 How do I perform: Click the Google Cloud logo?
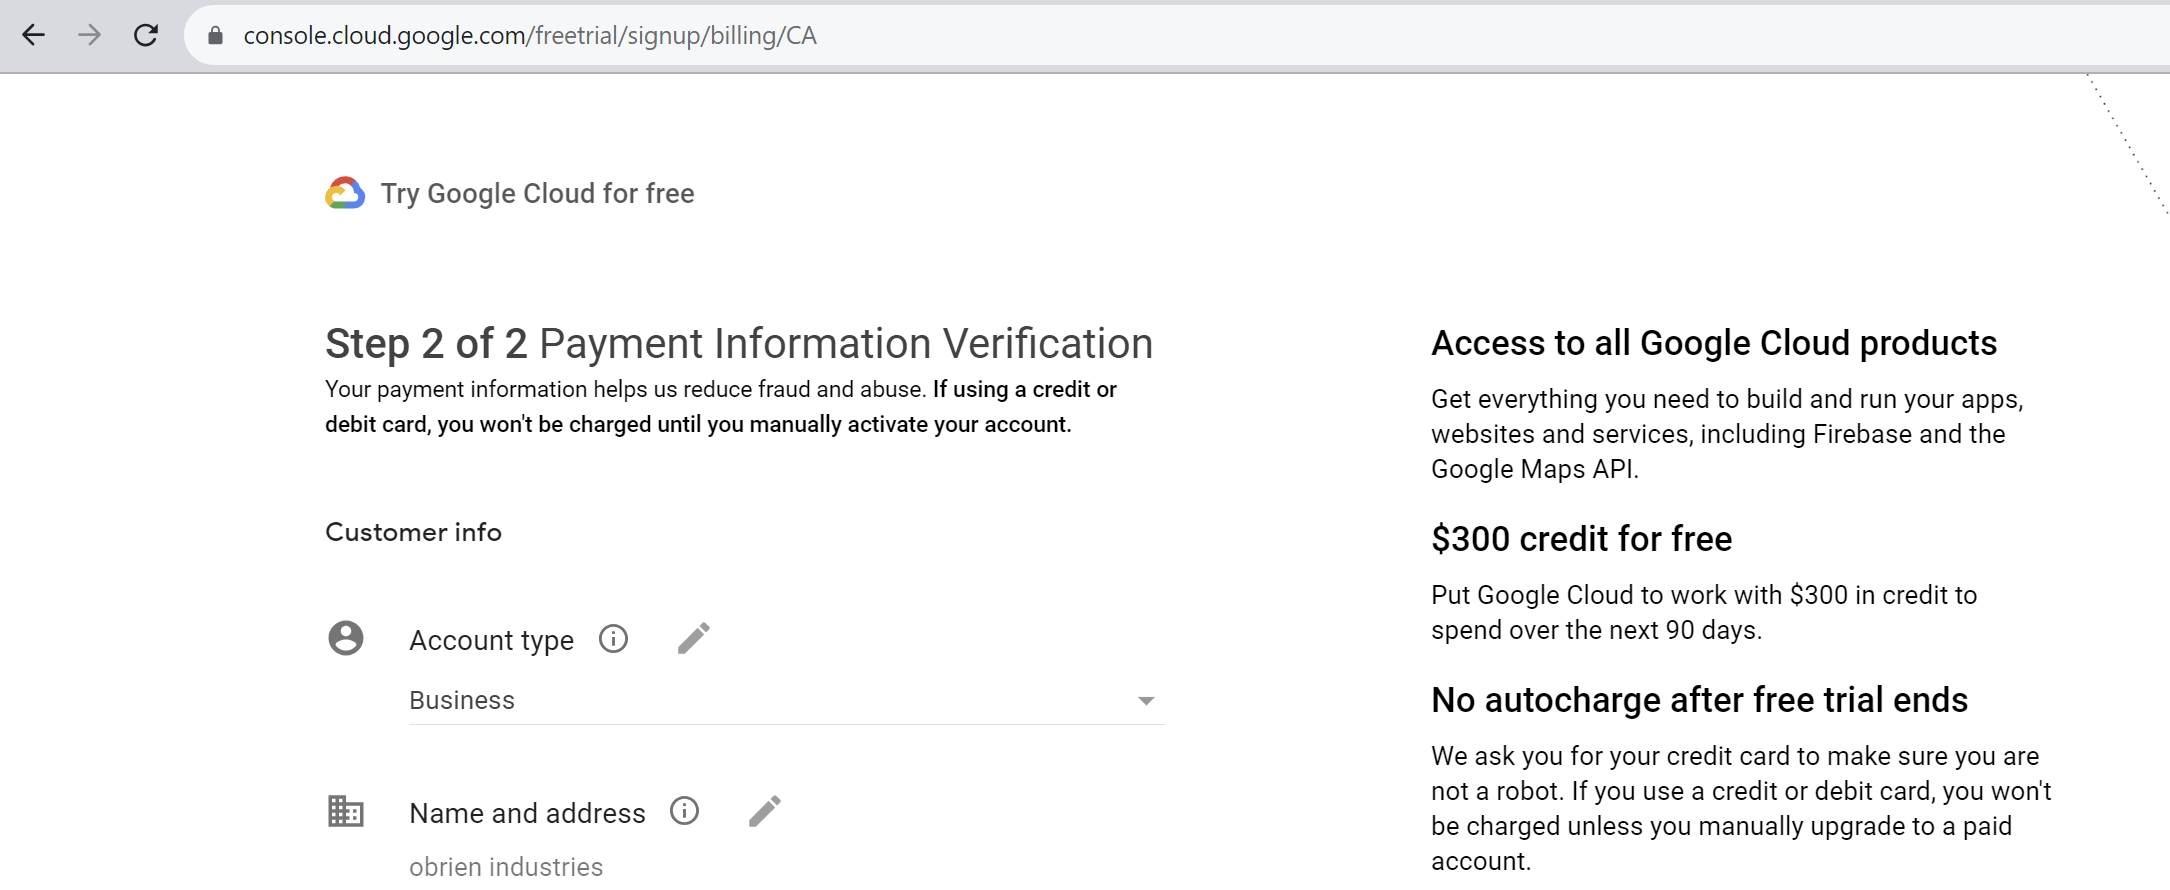coord(344,193)
